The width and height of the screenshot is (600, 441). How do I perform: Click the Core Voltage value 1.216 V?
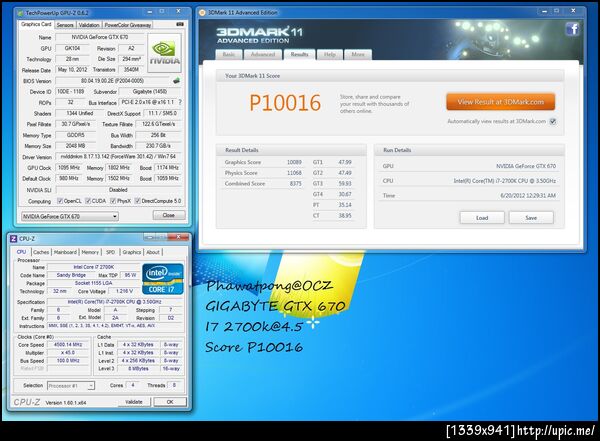point(124,291)
